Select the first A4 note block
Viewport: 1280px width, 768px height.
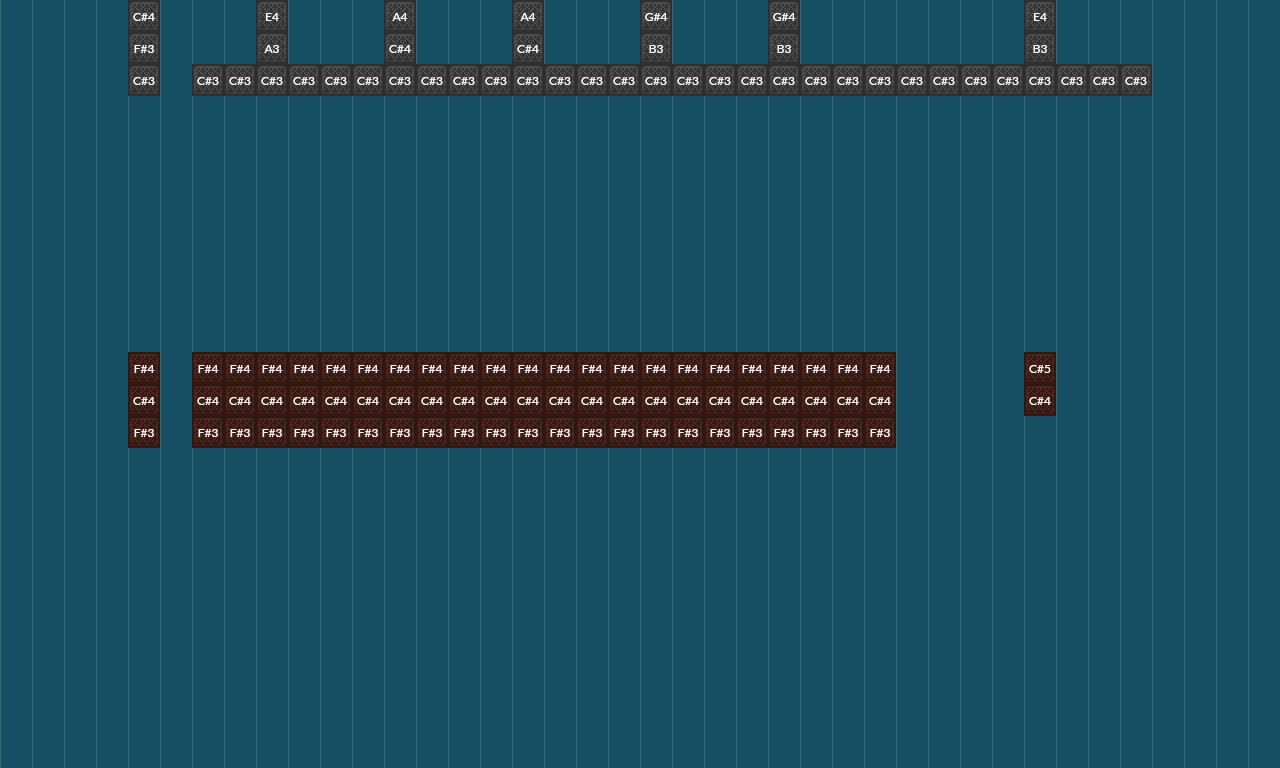[399, 16]
